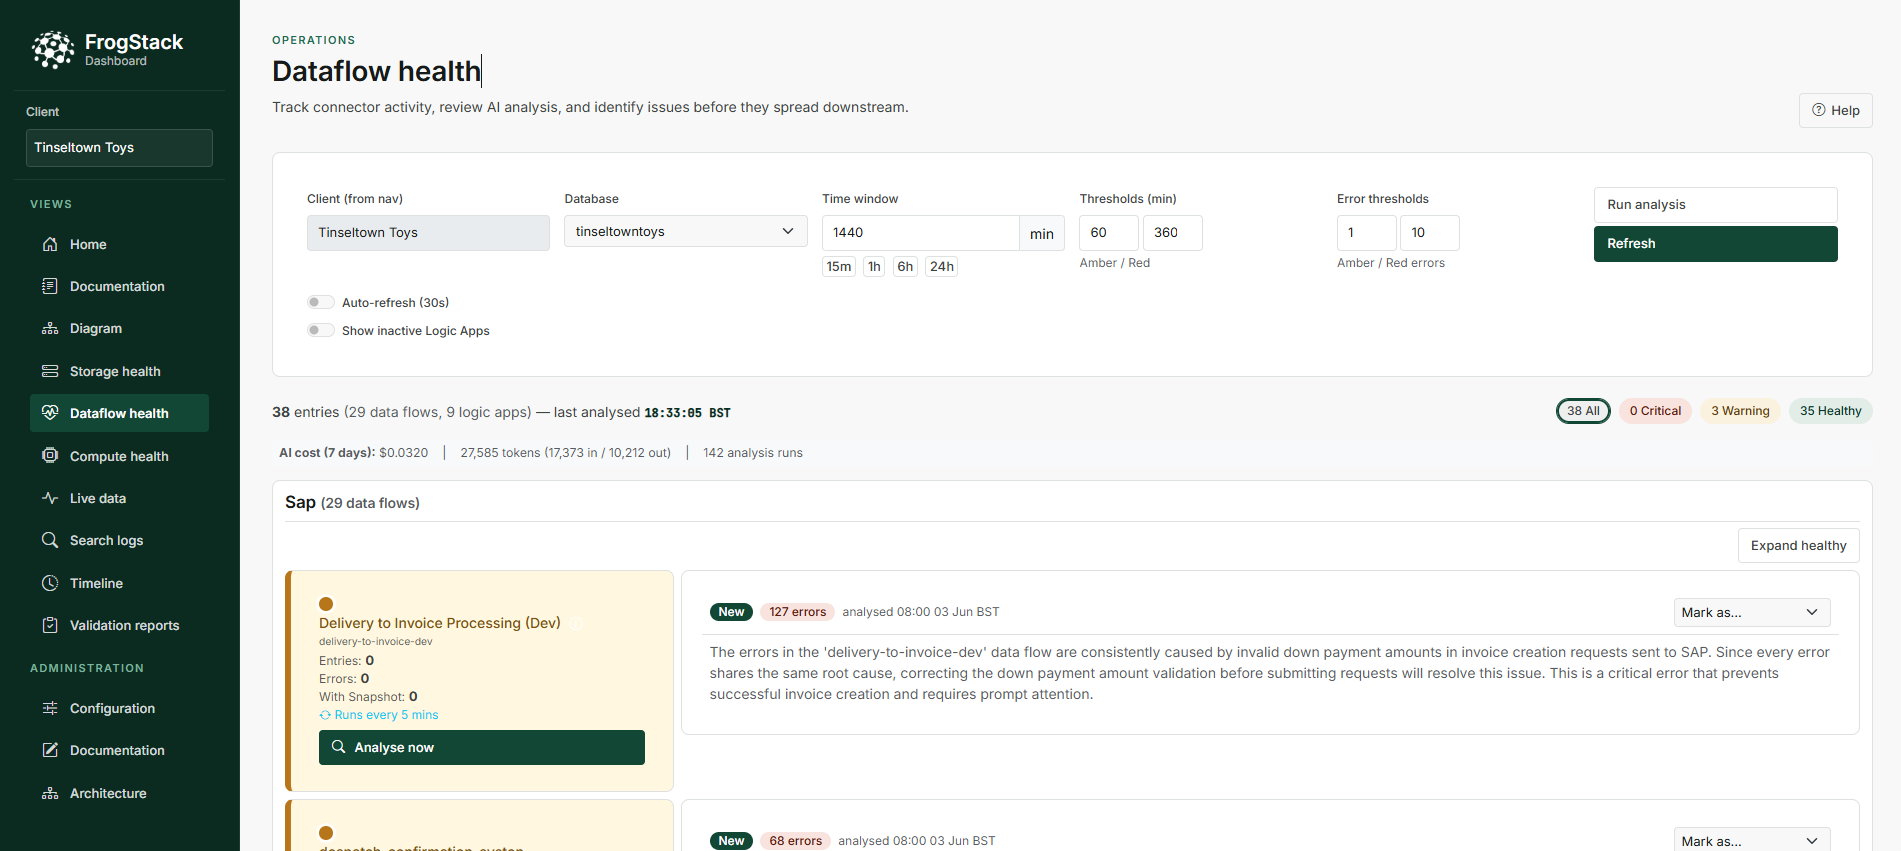Viewport: 1901px width, 851px height.
Task: Click the 68 errors badge
Action: click(x=795, y=841)
